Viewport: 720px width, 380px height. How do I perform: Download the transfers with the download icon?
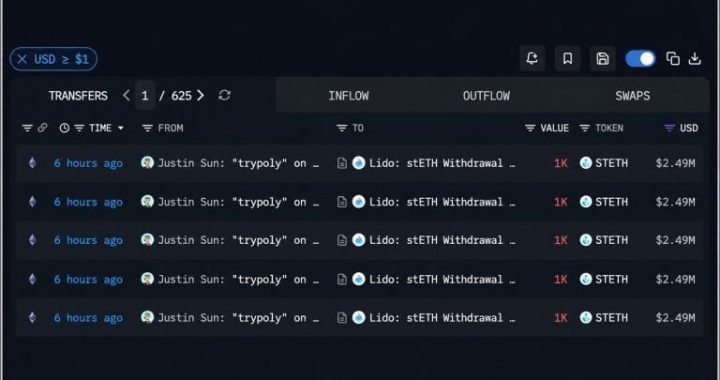(x=695, y=59)
